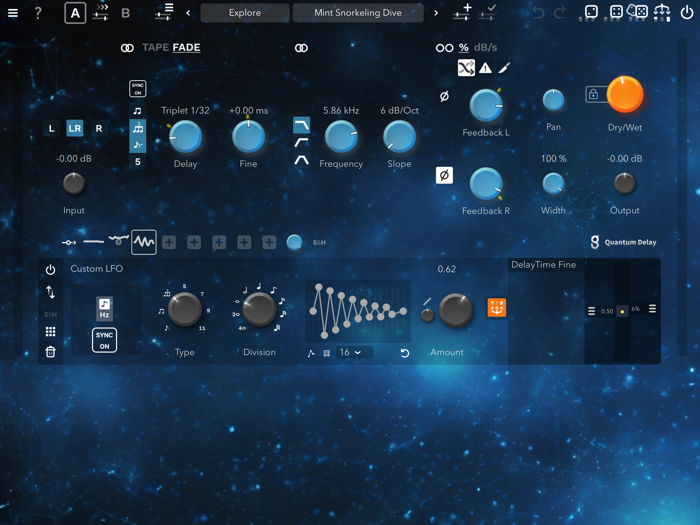Click the LFO up-down arrows icon
This screenshot has width=700, height=525.
[50, 292]
